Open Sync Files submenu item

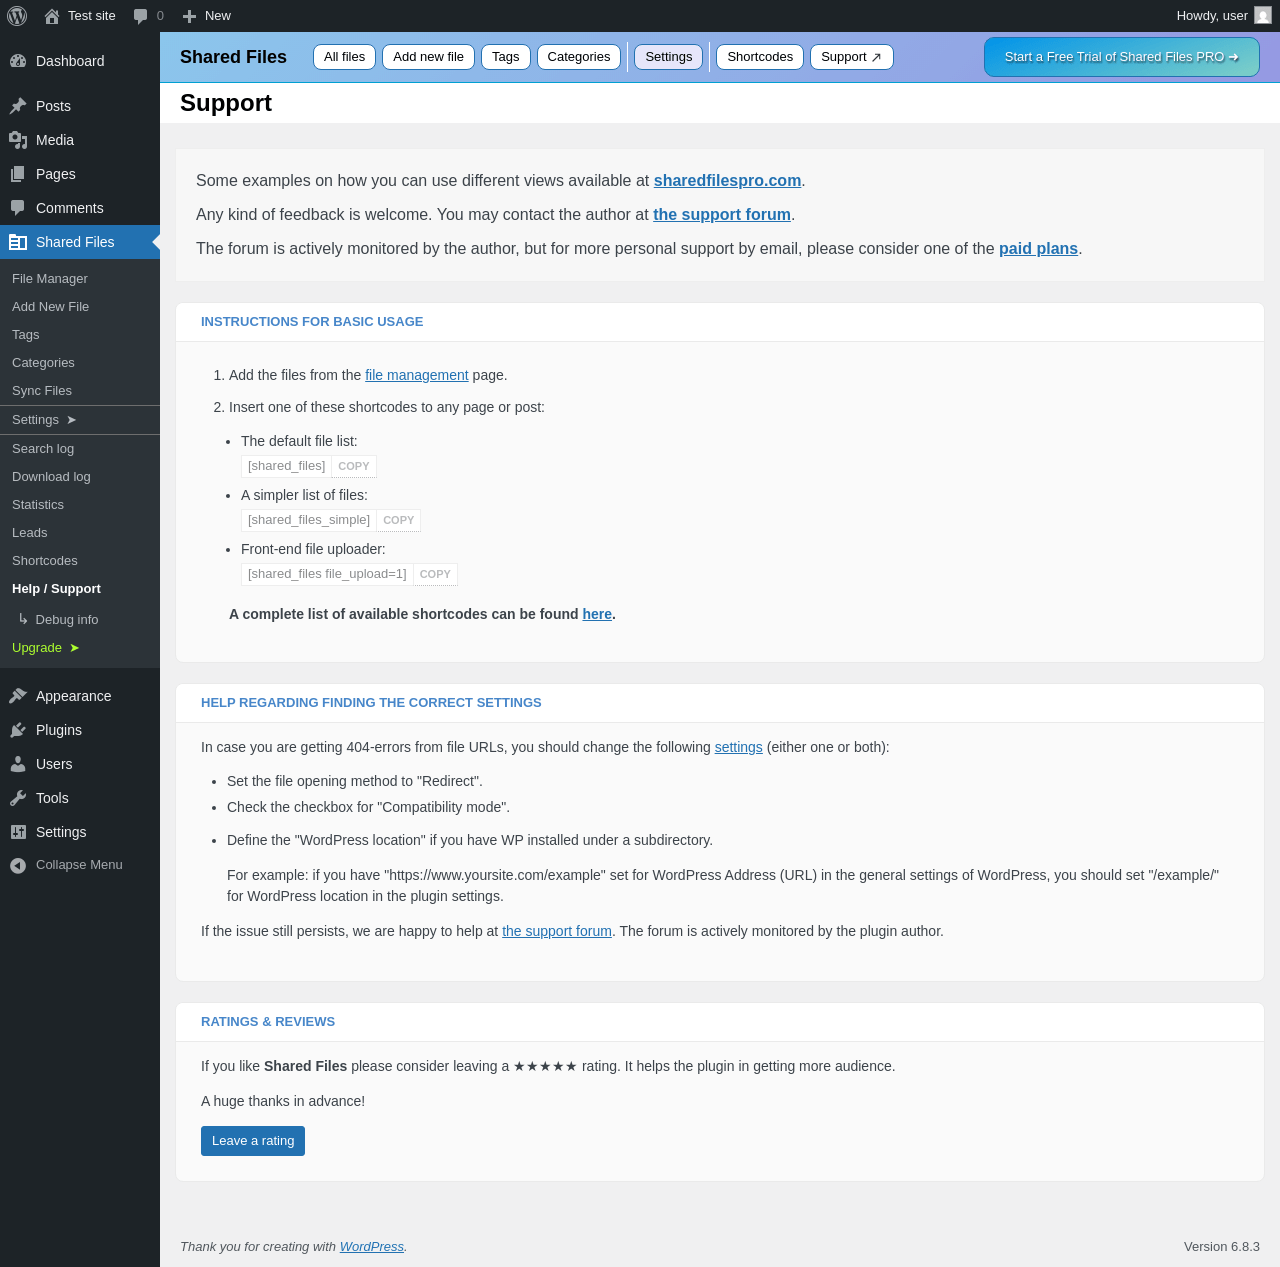[80, 390]
